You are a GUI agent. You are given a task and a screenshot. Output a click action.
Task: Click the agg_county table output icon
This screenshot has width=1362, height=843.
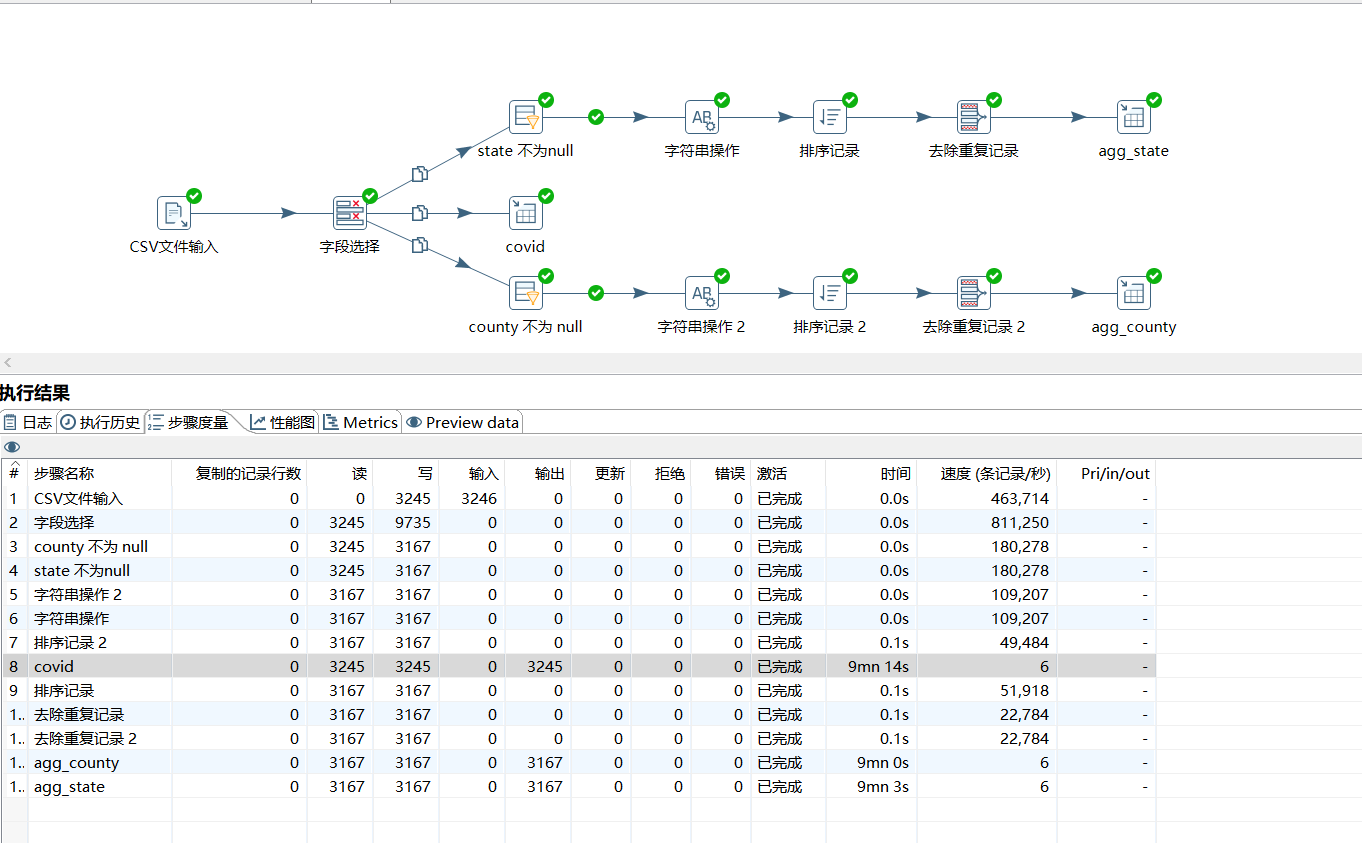(x=1134, y=293)
